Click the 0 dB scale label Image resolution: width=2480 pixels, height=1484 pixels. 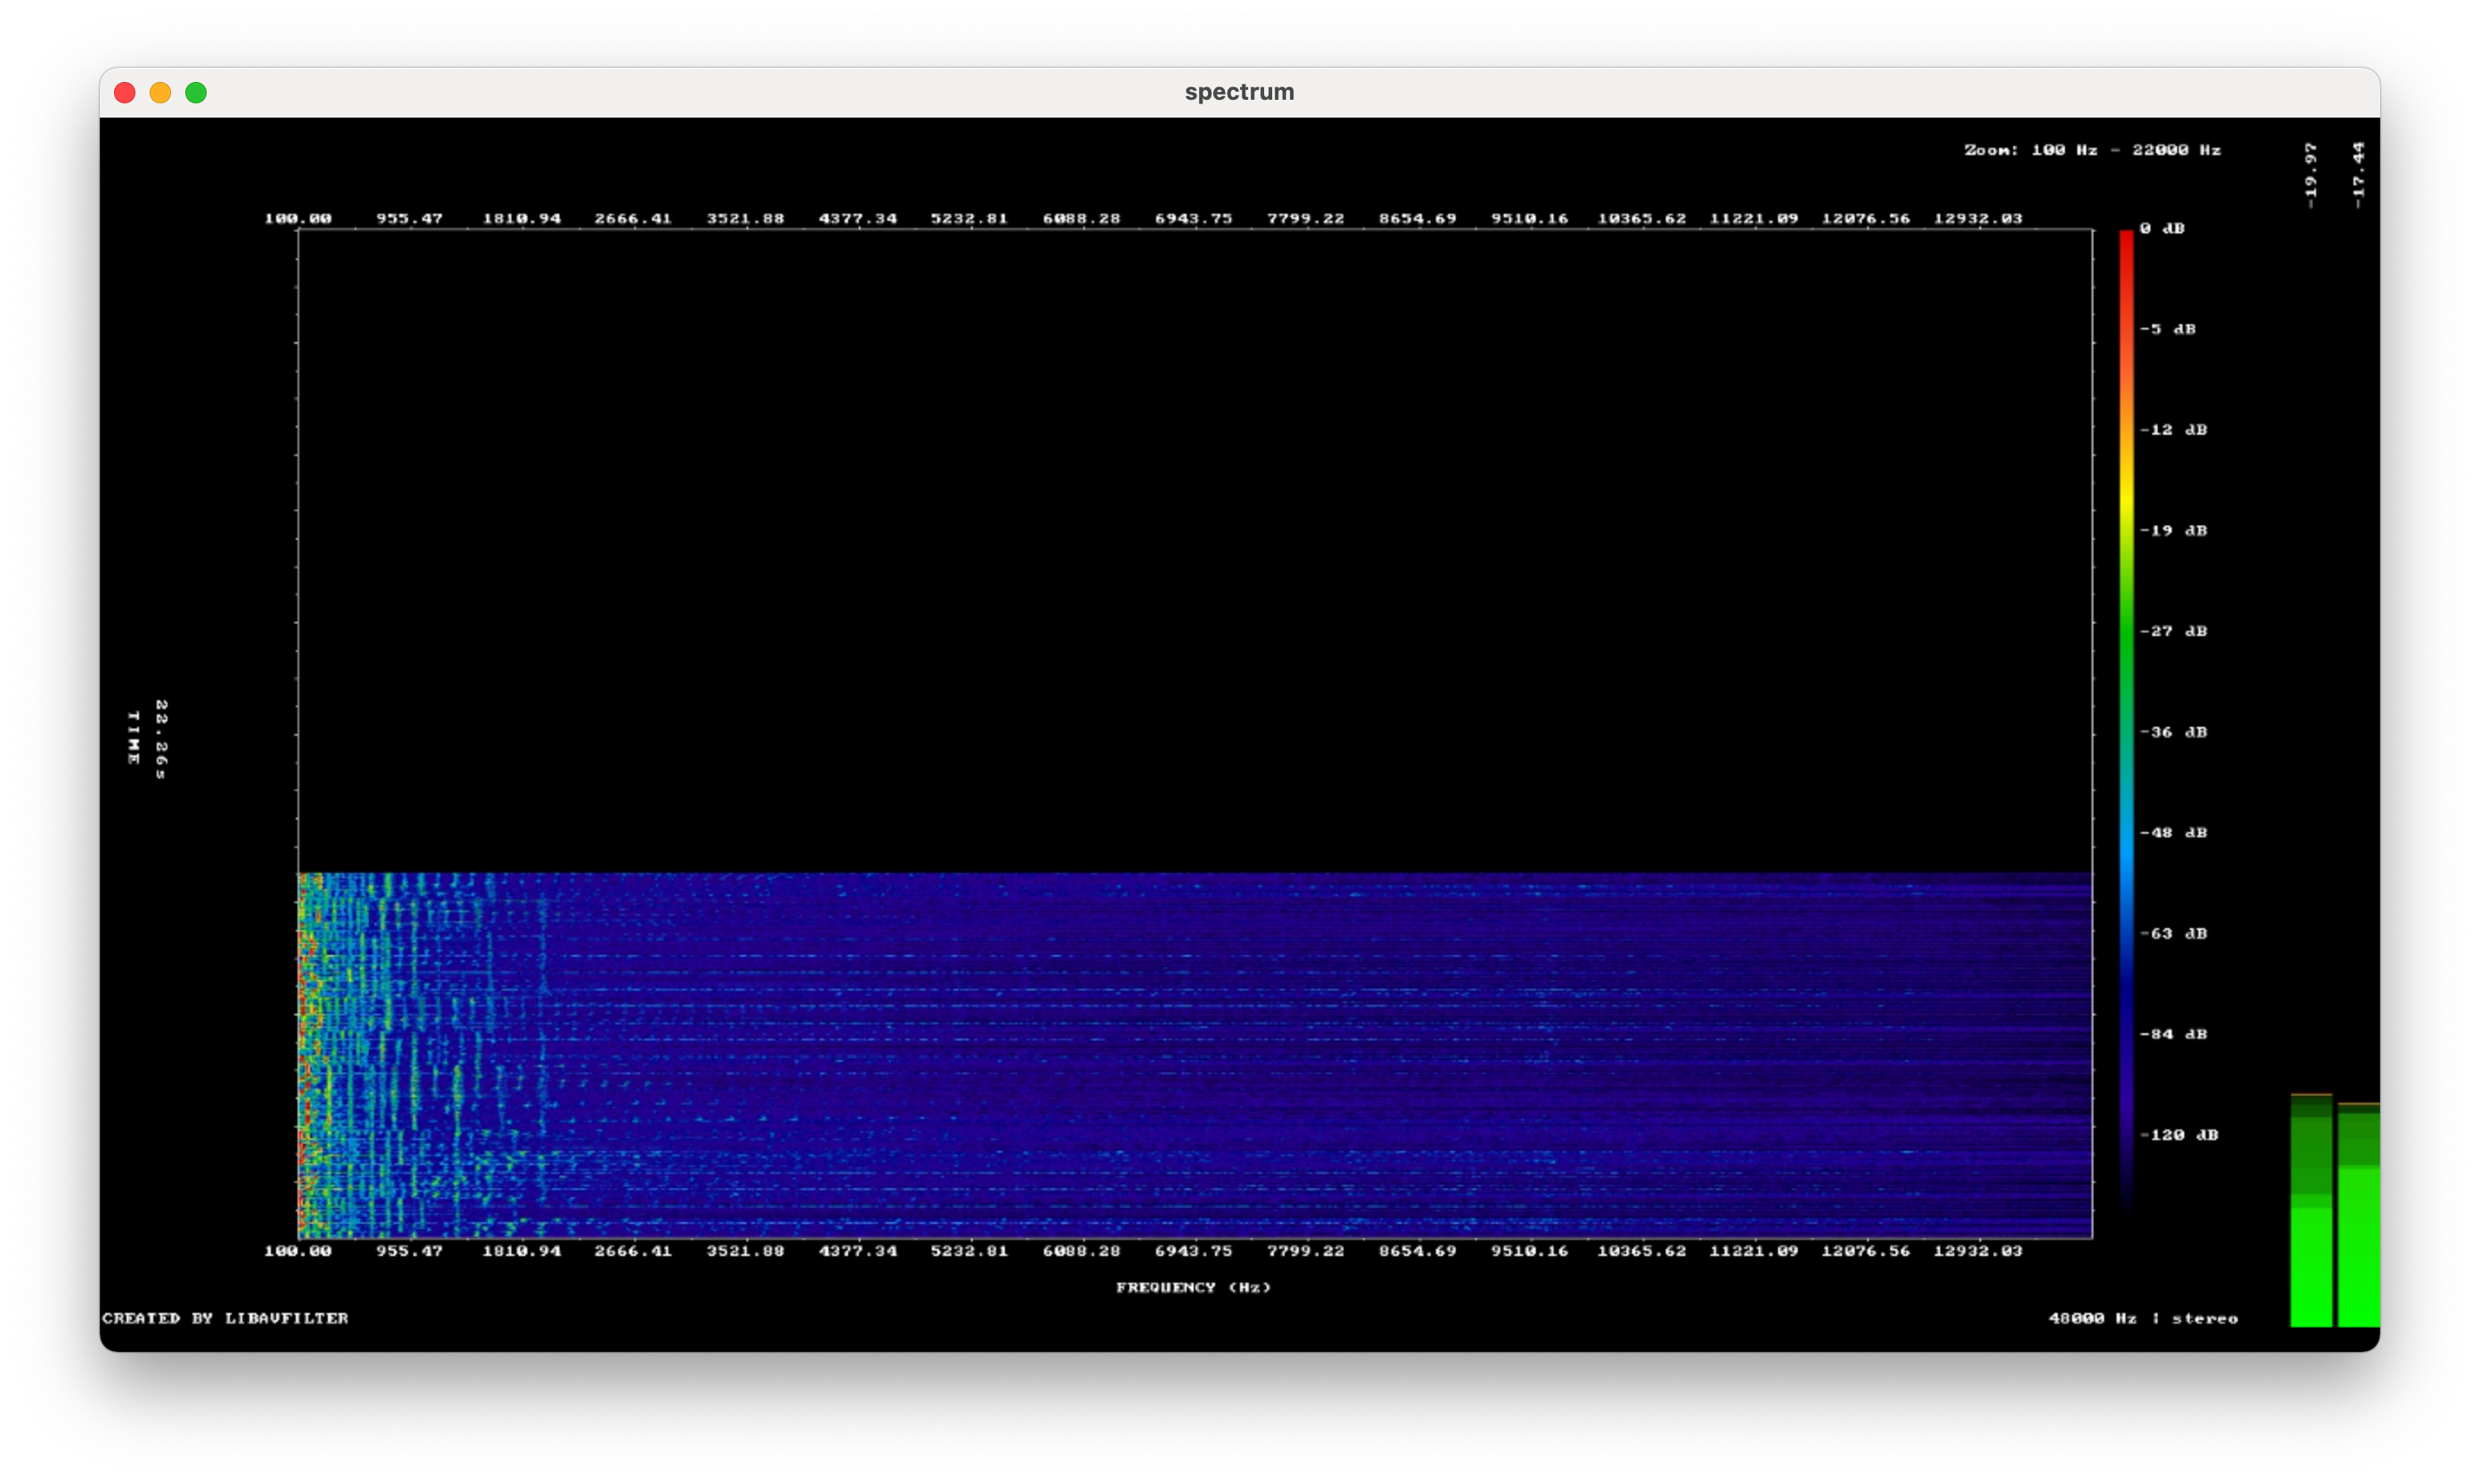2161,229
